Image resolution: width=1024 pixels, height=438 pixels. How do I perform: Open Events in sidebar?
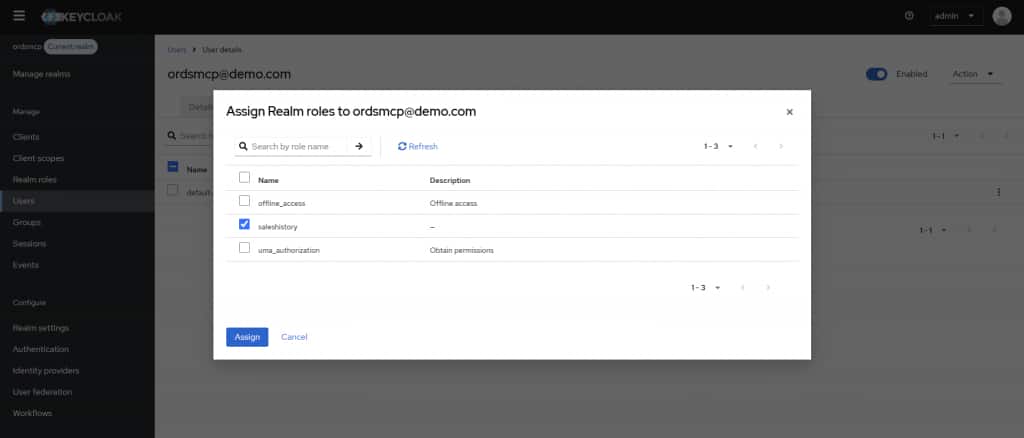pos(25,265)
